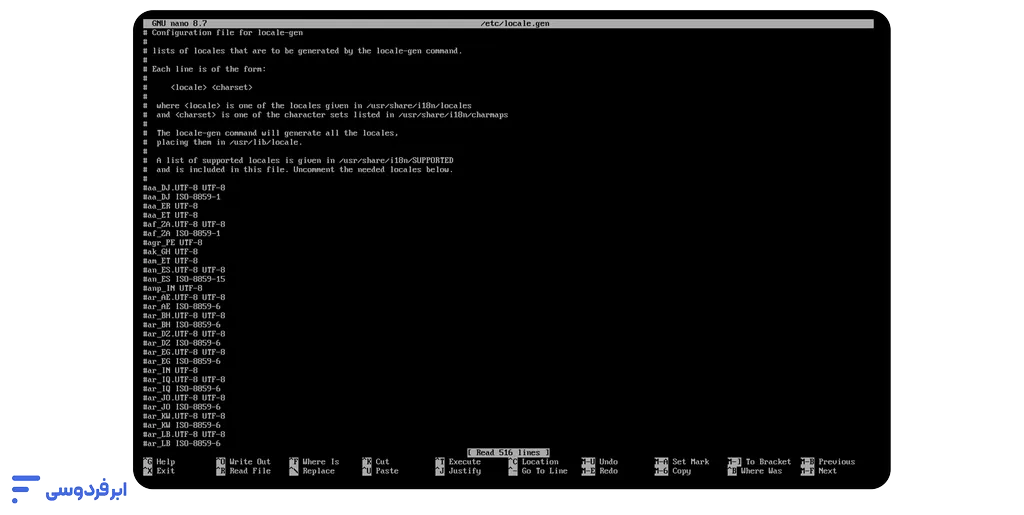This screenshot has height=515, width=1024.
Task: Click the Cut shortcut label
Action: pos(382,462)
